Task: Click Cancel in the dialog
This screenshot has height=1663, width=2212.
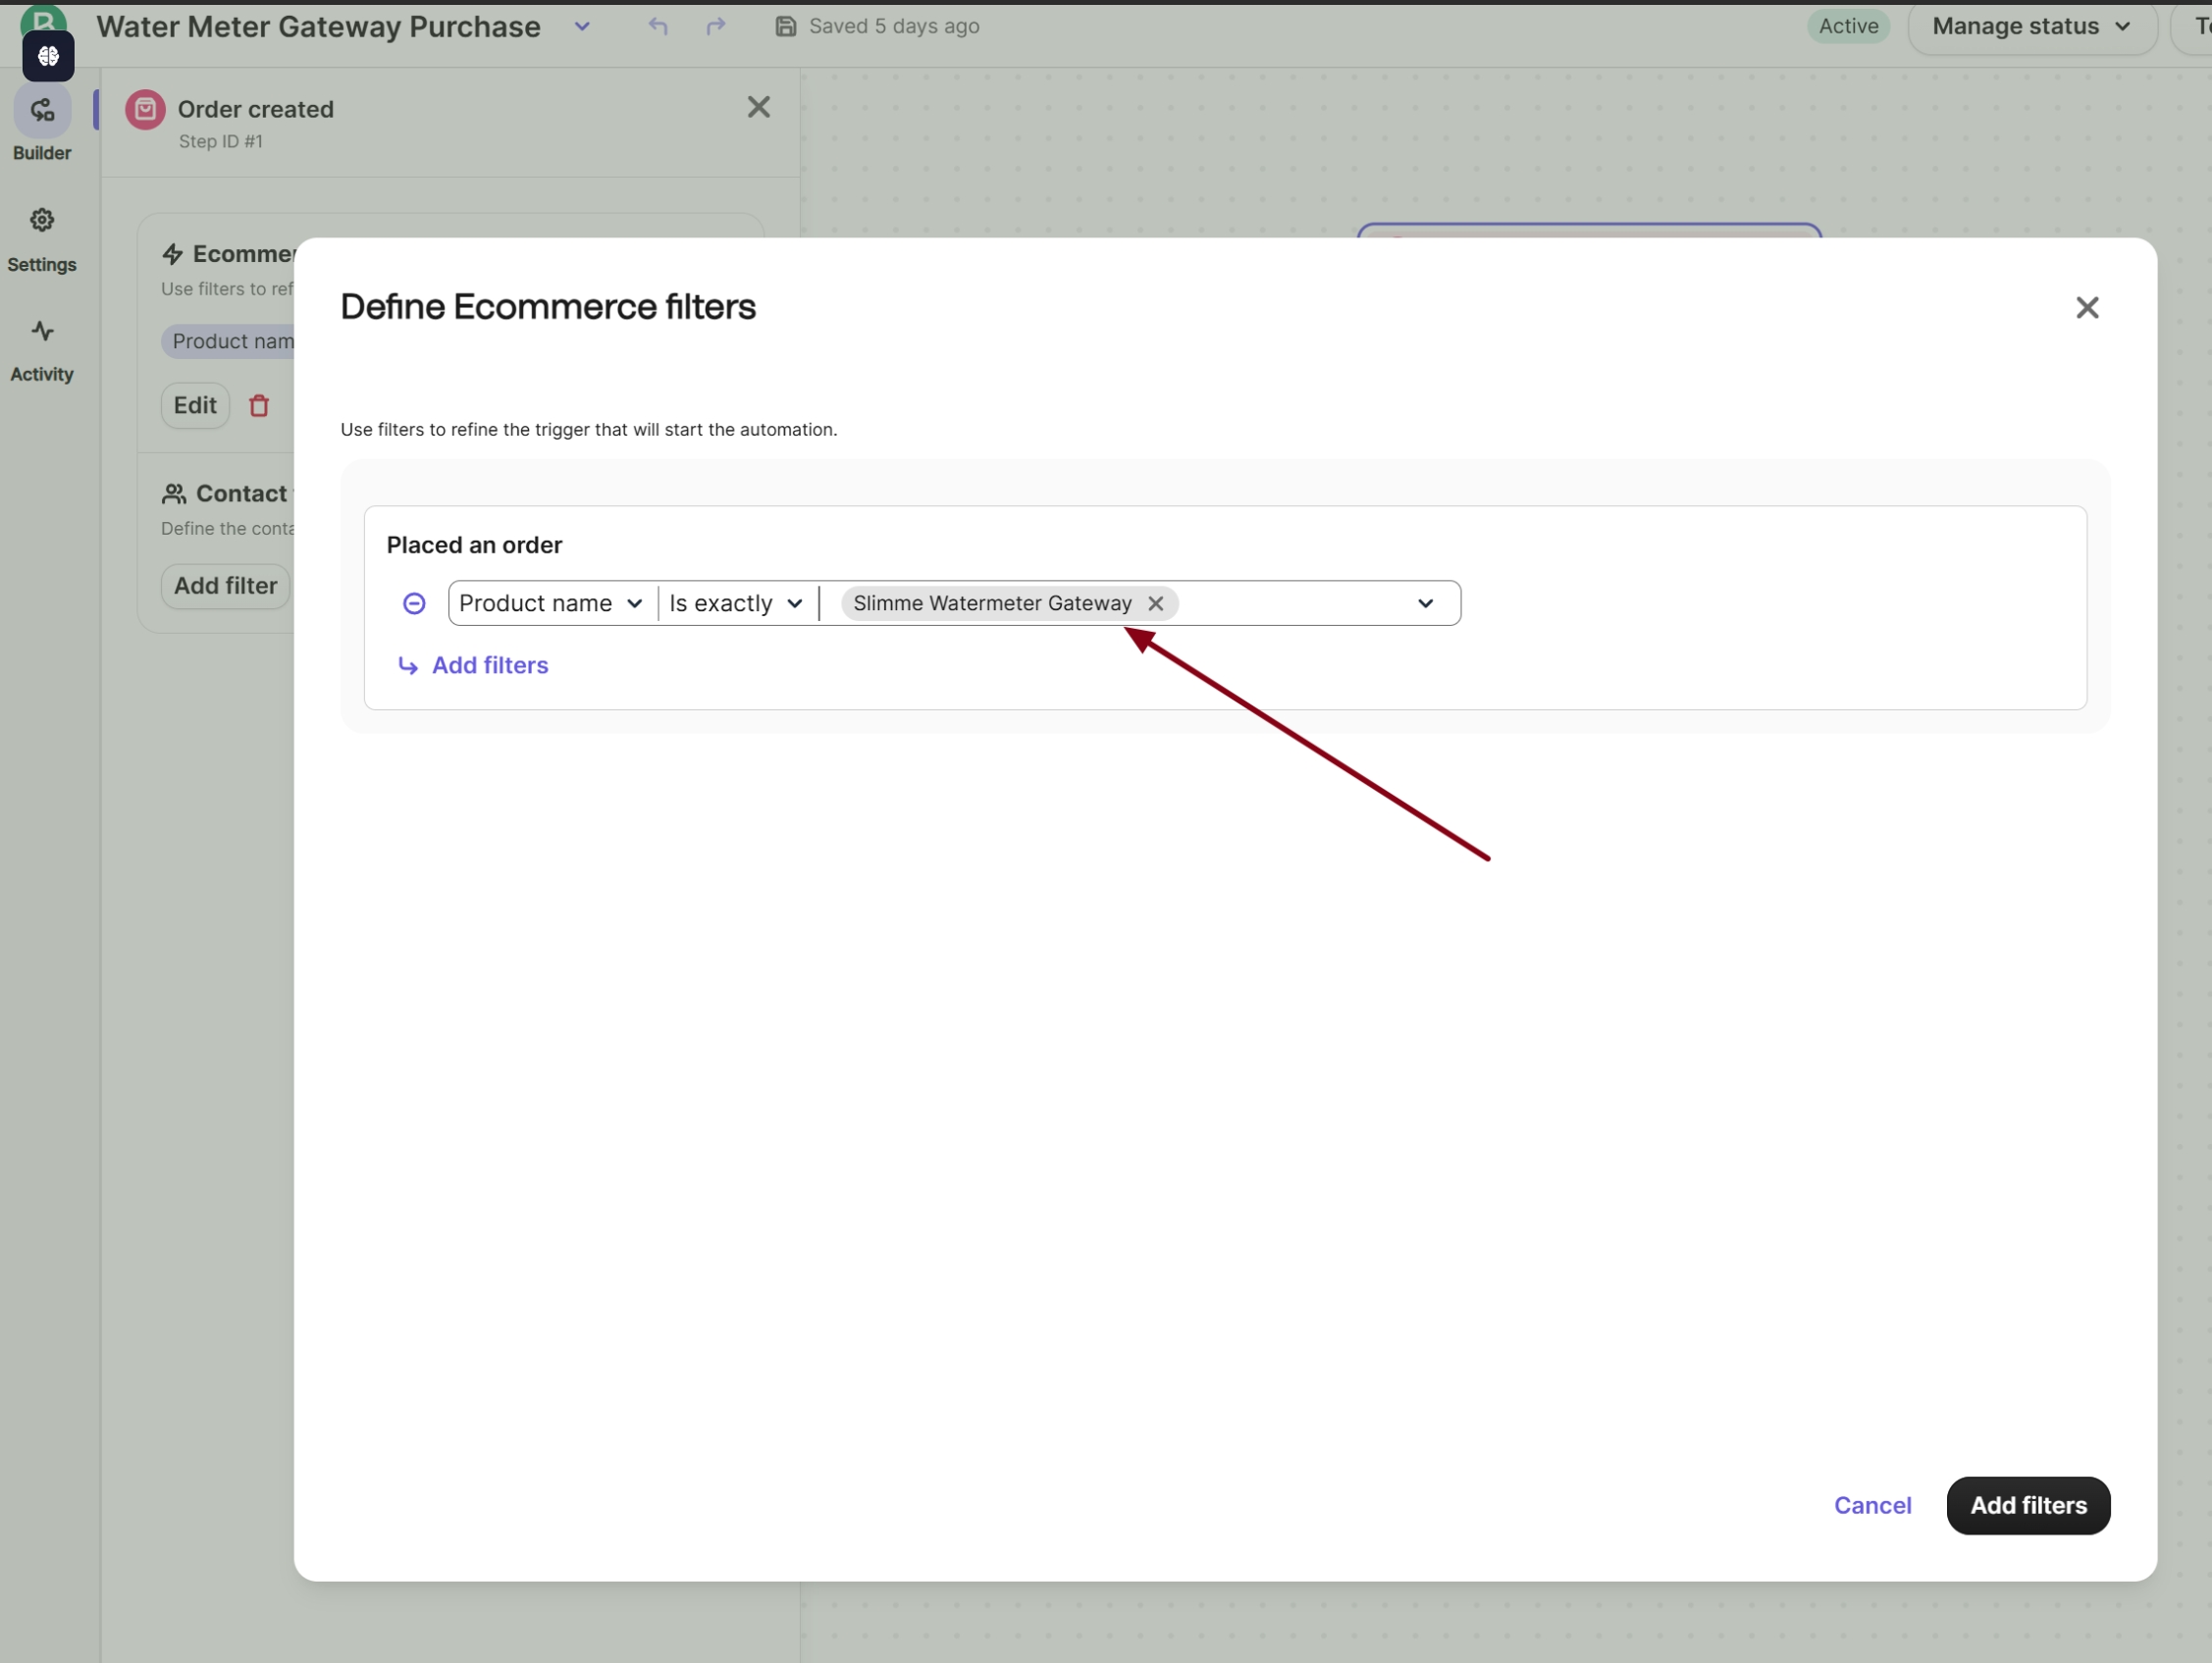Action: point(1872,1505)
